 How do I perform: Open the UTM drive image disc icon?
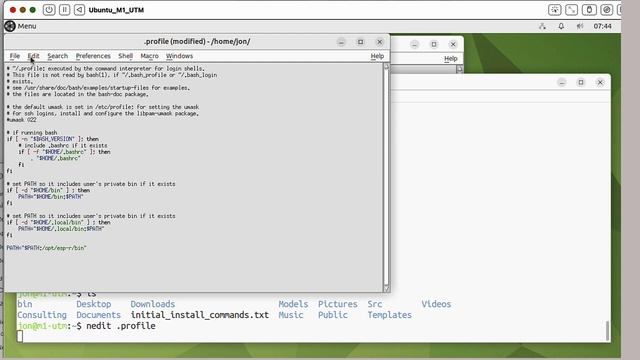tap(607, 10)
